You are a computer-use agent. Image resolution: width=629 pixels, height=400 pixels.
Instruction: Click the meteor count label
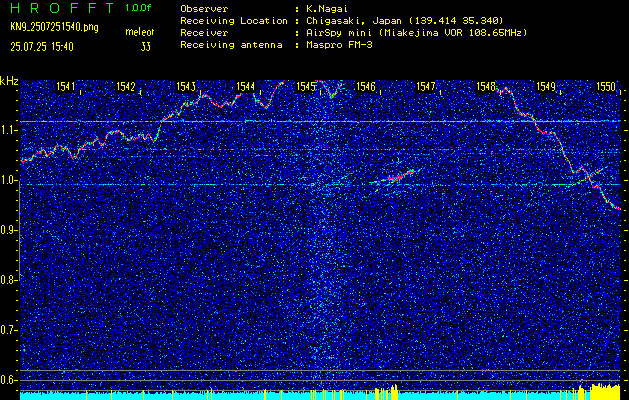pyautogui.click(x=140, y=32)
